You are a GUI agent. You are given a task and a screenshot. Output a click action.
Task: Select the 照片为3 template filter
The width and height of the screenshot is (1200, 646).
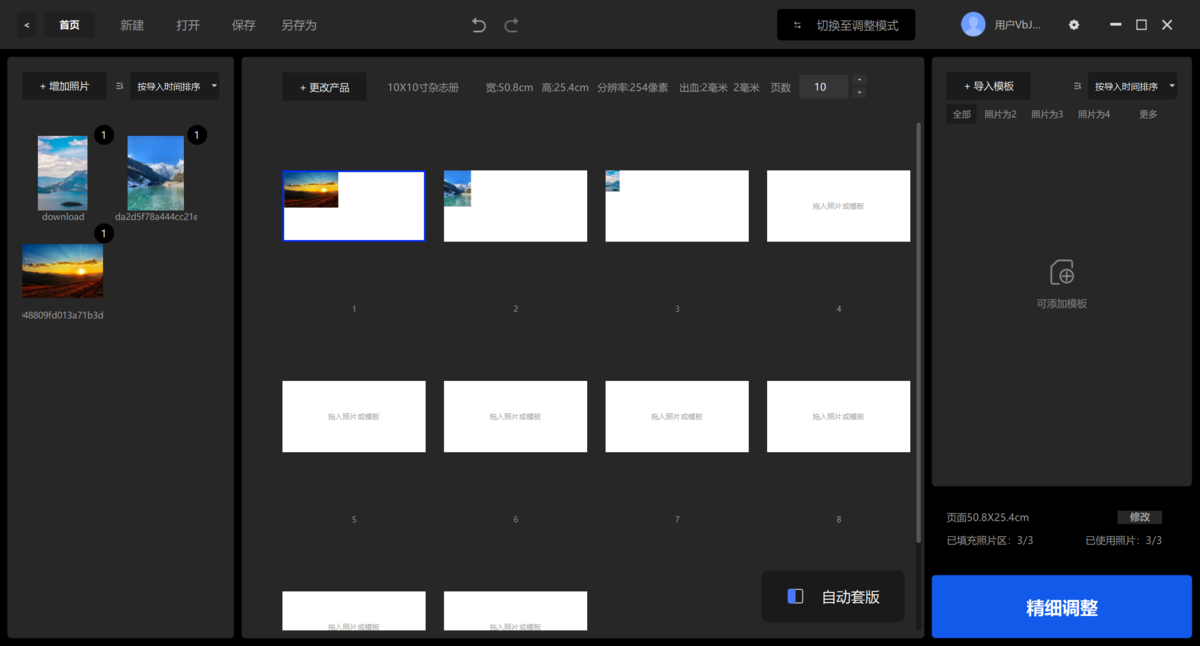(x=1047, y=114)
